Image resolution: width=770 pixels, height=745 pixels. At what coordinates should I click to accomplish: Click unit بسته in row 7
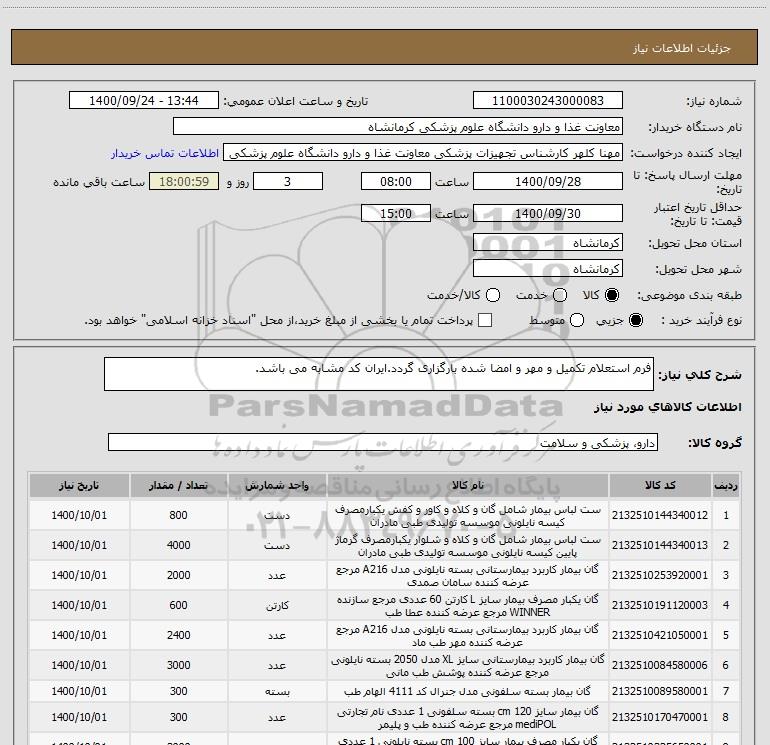click(277, 691)
